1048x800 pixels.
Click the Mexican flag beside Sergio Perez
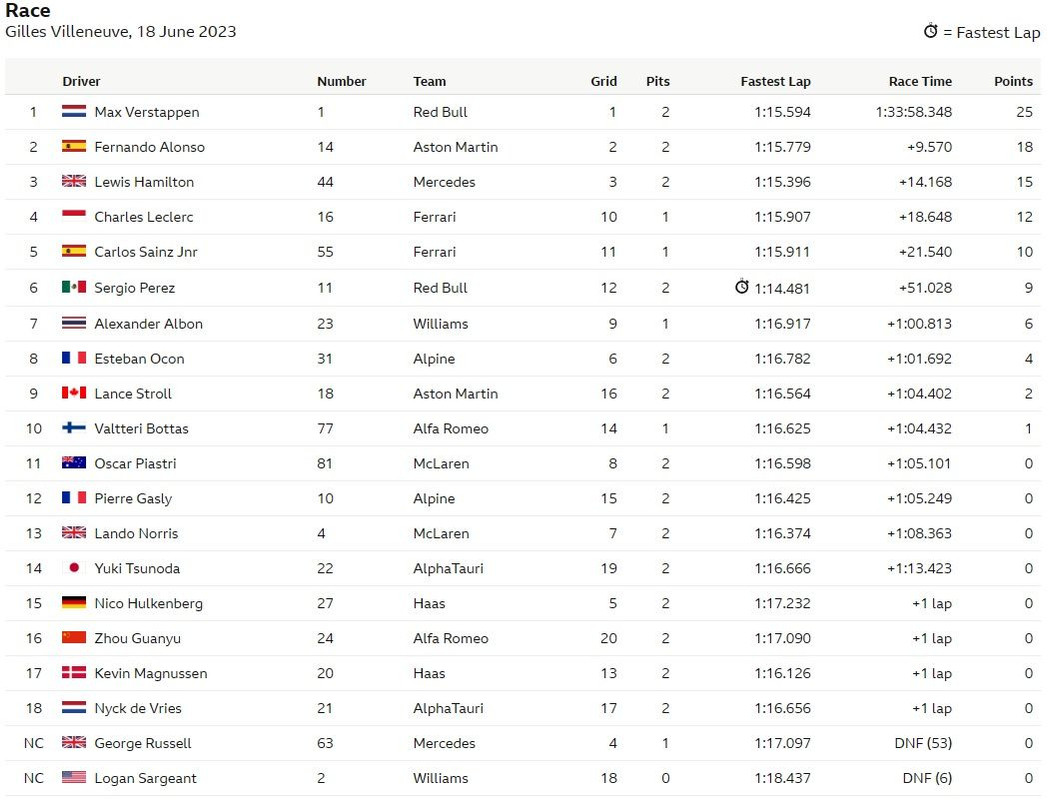[74, 287]
